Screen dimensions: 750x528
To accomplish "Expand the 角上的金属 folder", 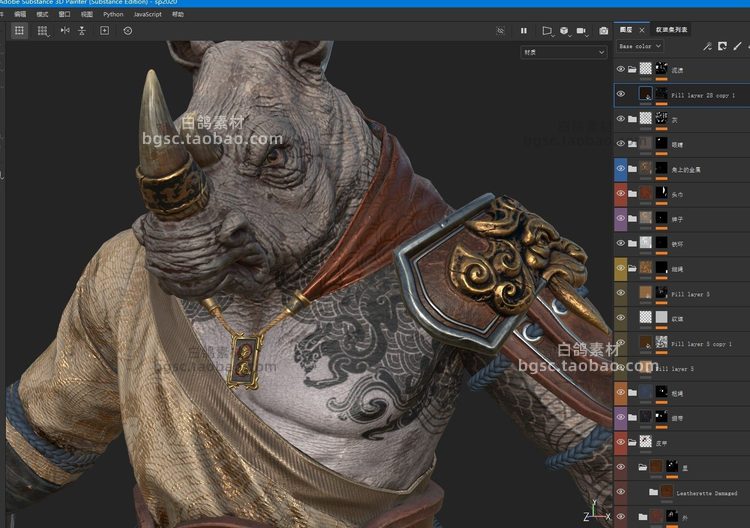I will pyautogui.click(x=632, y=169).
